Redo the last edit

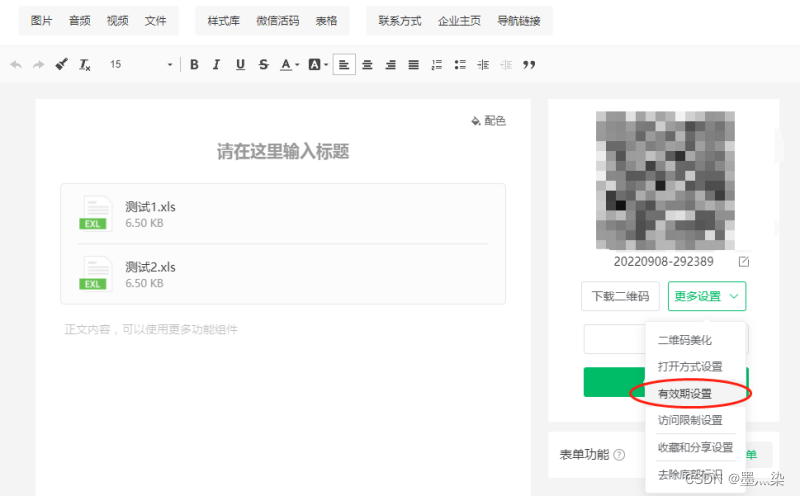(x=38, y=65)
